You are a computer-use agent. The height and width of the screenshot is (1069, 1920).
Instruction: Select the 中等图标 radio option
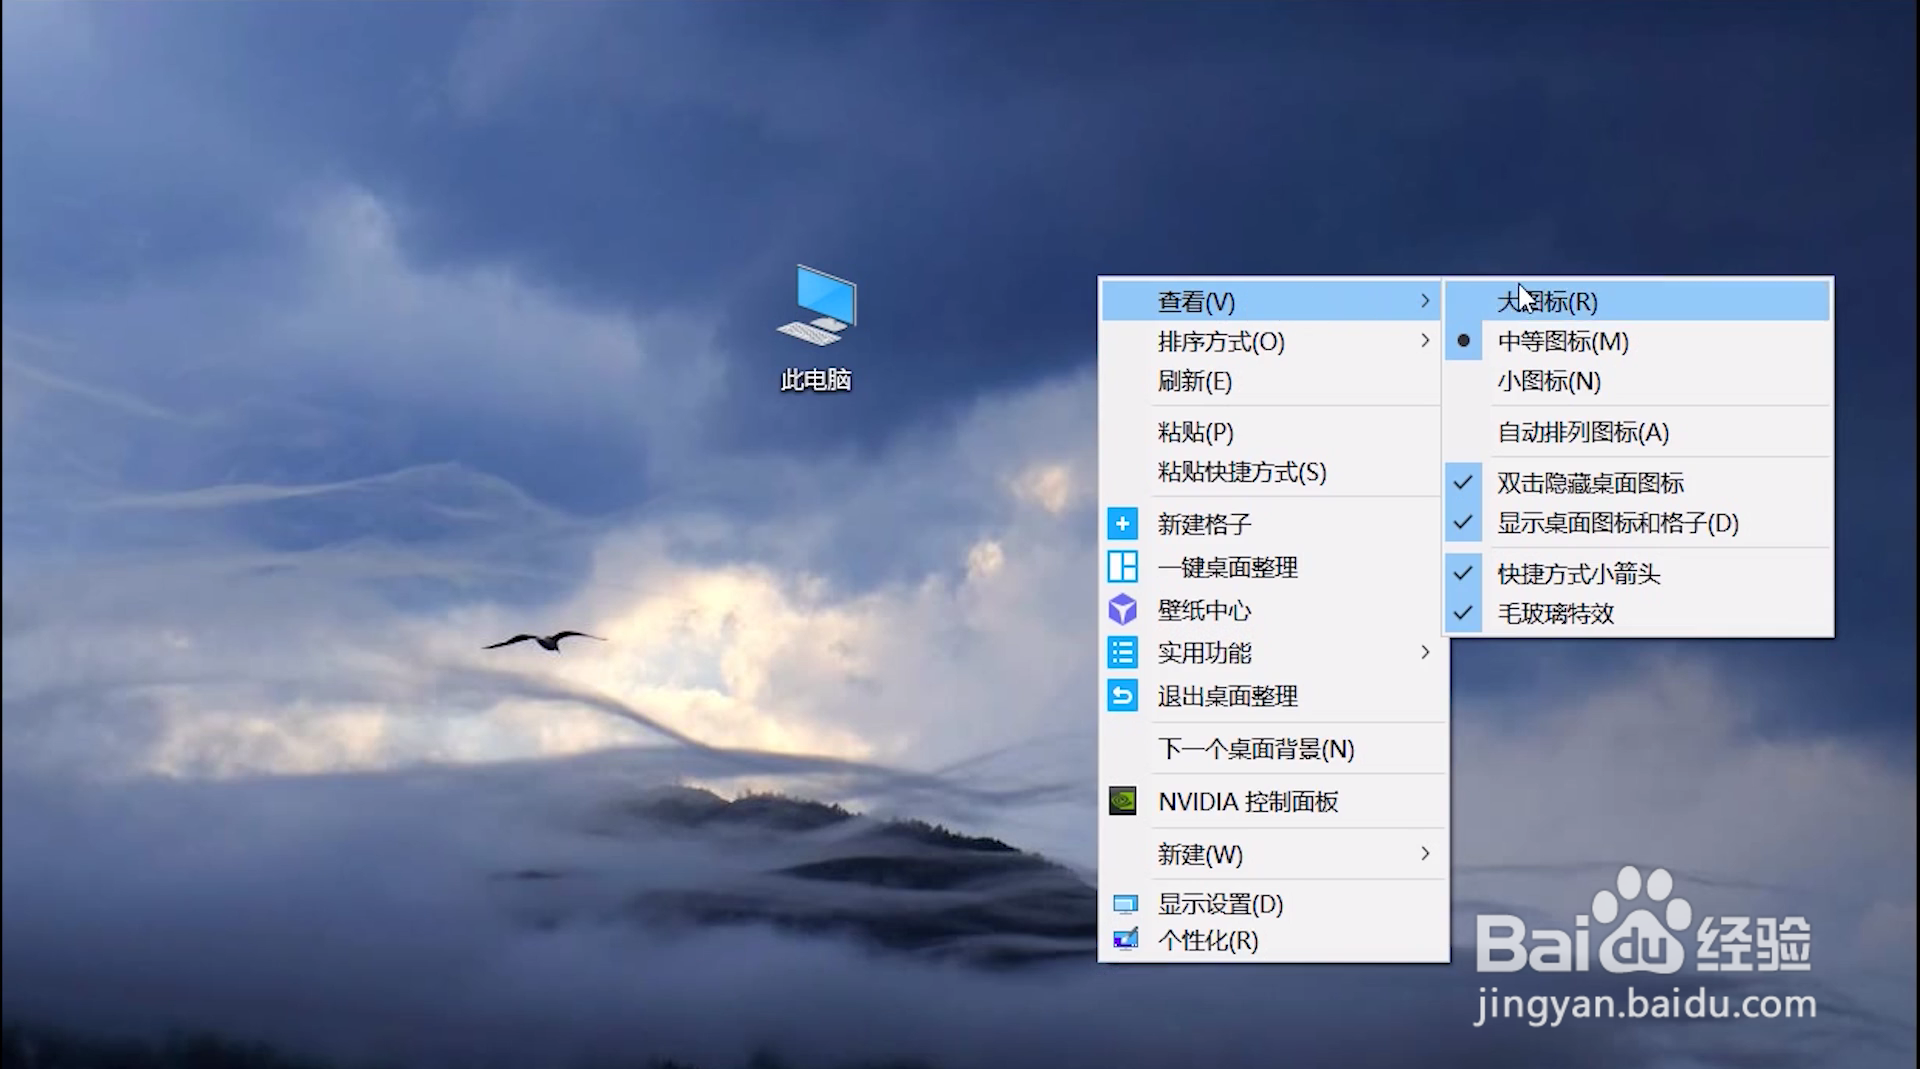point(1563,341)
